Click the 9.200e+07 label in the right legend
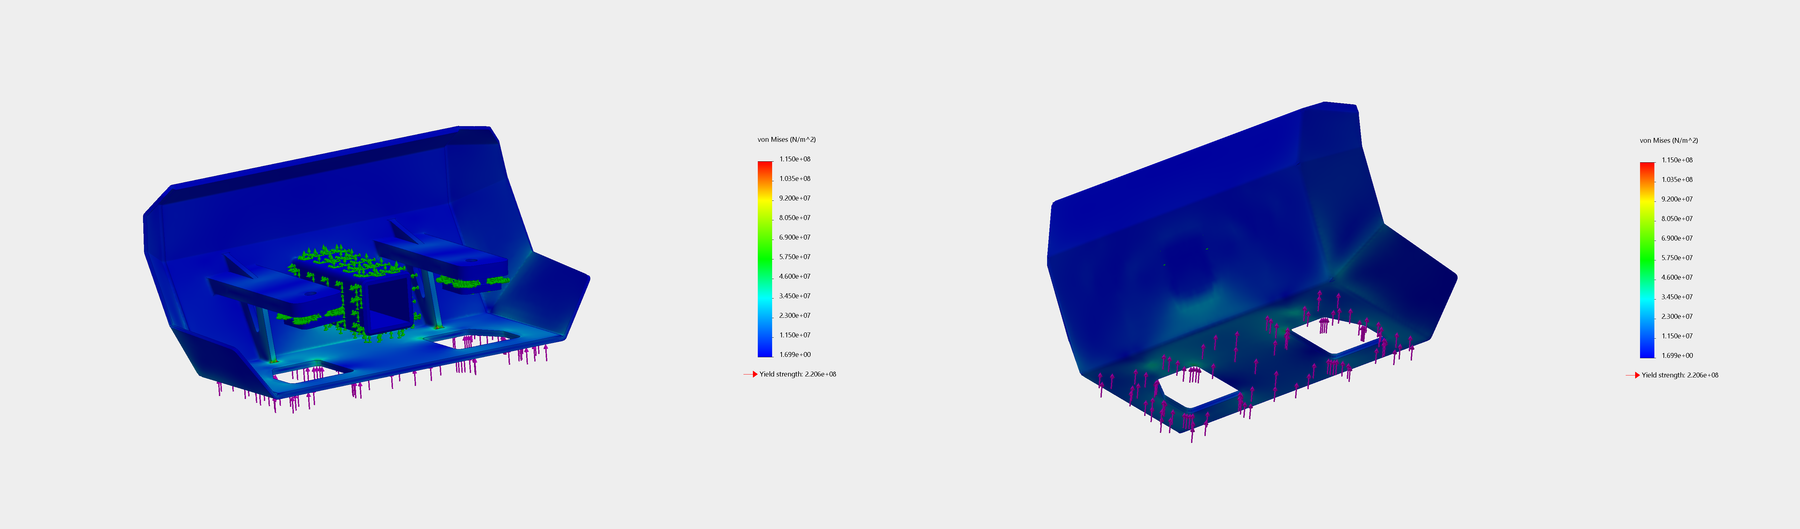Screen dimensions: 1800x529 tap(1676, 199)
